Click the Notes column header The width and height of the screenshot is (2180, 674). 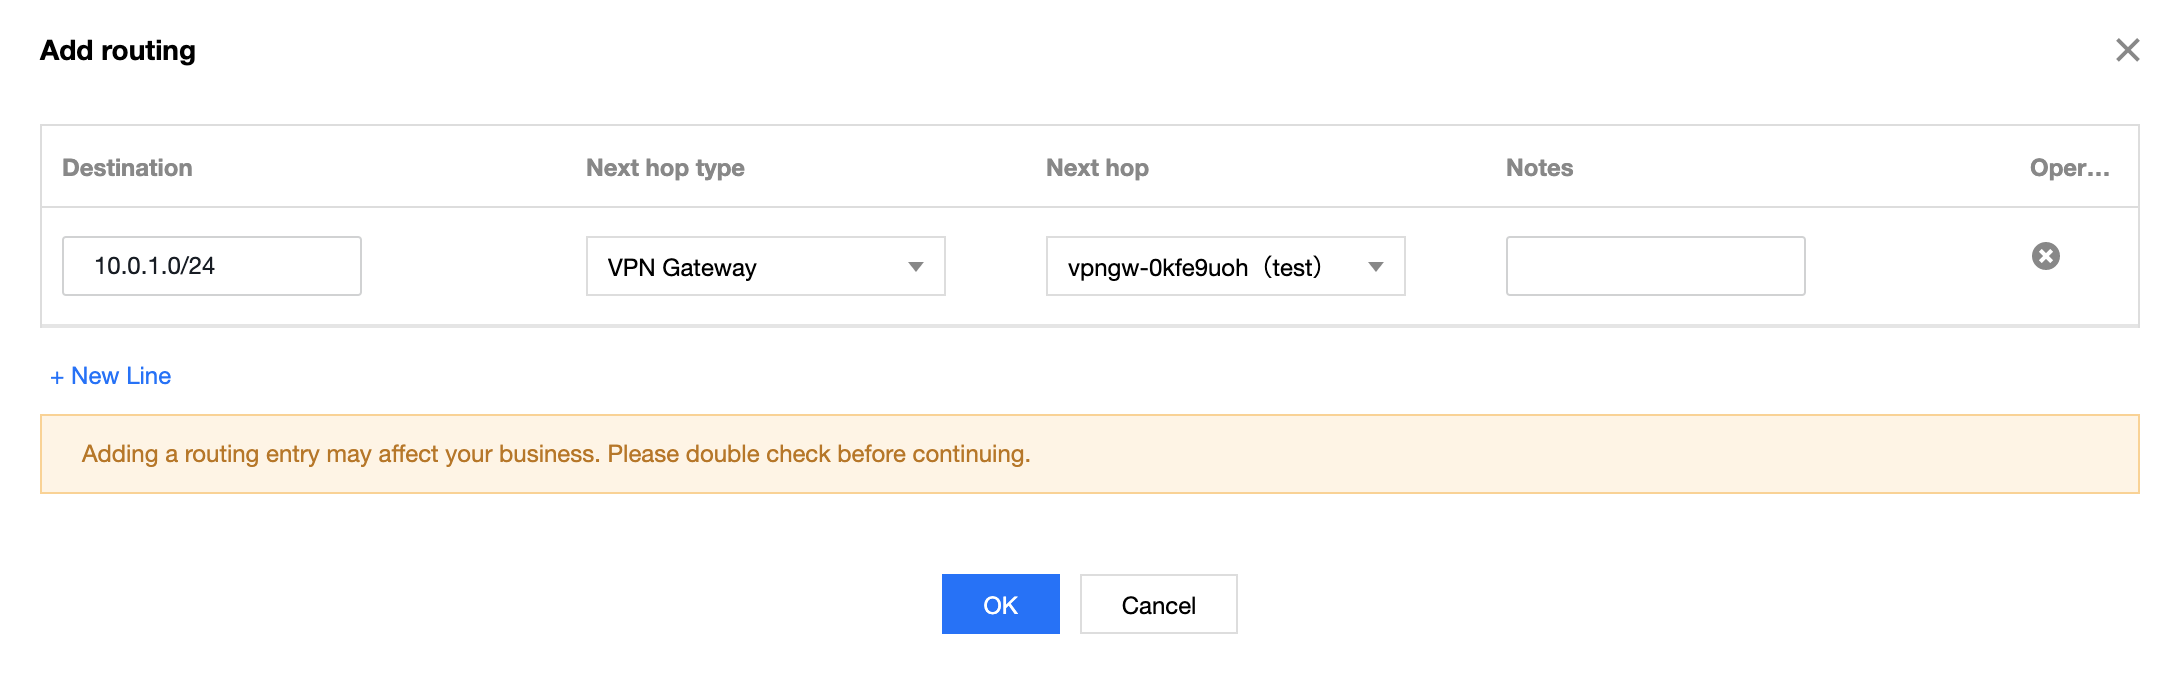tap(1539, 168)
